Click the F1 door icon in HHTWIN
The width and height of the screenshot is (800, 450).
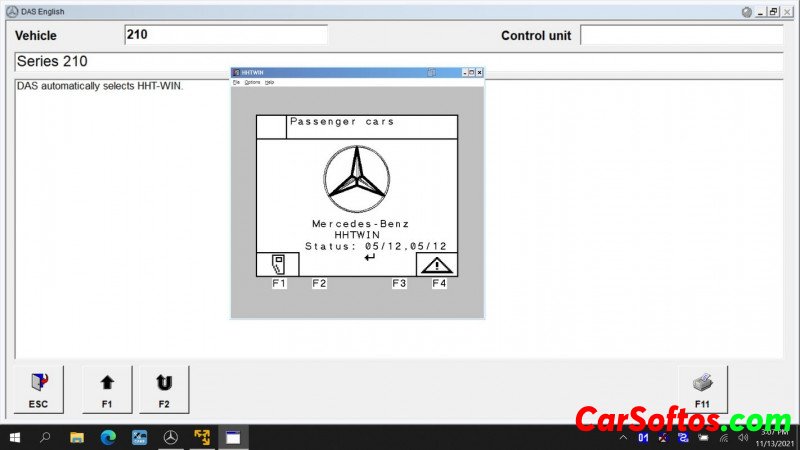tap(278, 265)
